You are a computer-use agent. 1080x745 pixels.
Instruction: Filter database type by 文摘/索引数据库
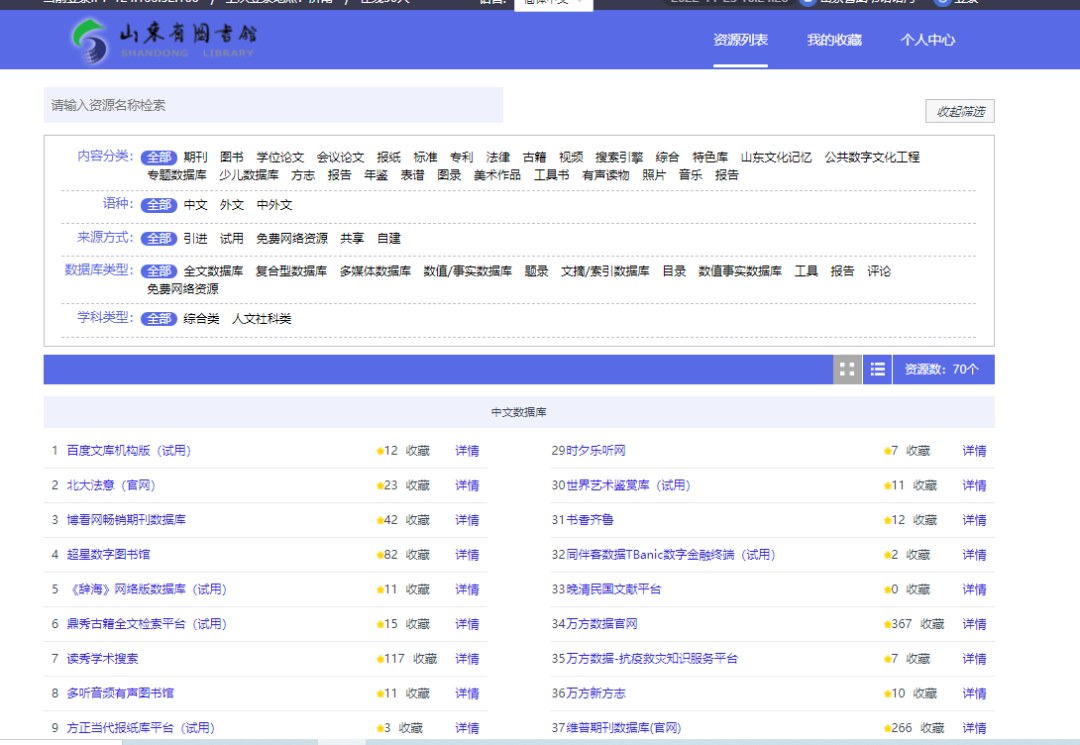(605, 271)
